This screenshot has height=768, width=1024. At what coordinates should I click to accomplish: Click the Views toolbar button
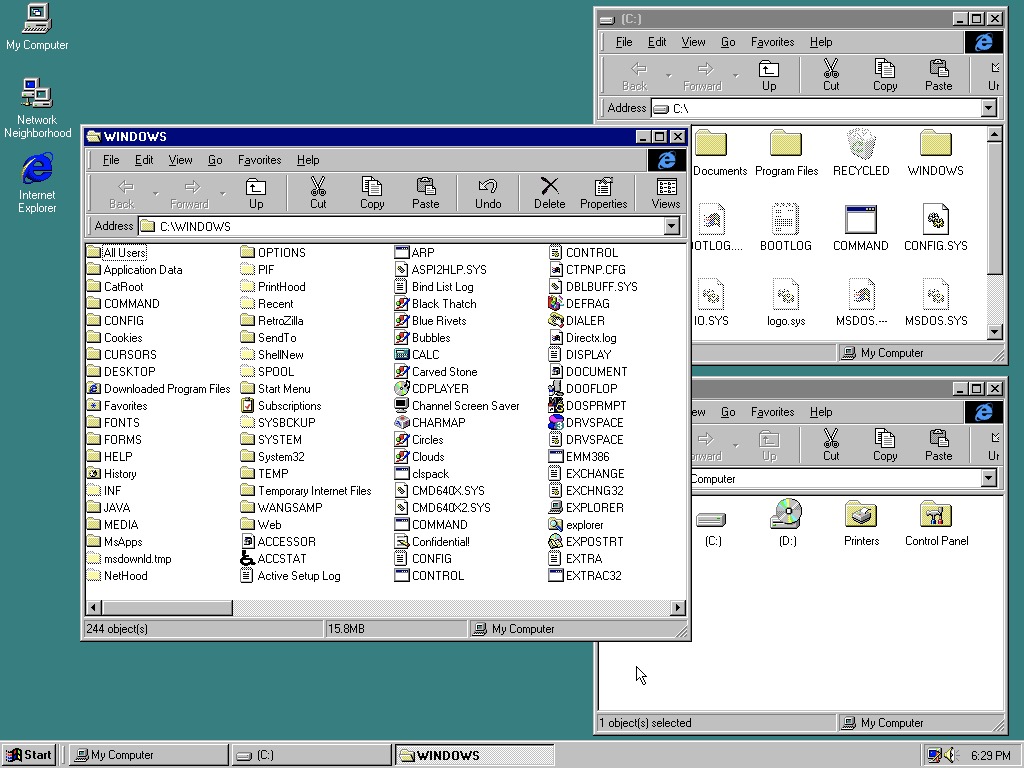[666, 193]
